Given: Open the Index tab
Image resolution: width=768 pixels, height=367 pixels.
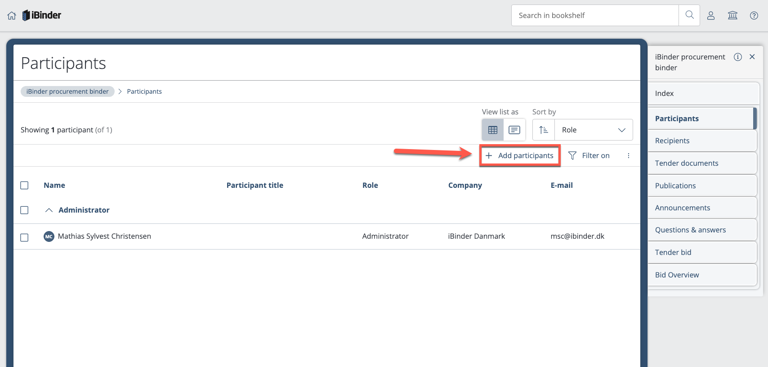Looking at the screenshot, I should pyautogui.click(x=702, y=93).
